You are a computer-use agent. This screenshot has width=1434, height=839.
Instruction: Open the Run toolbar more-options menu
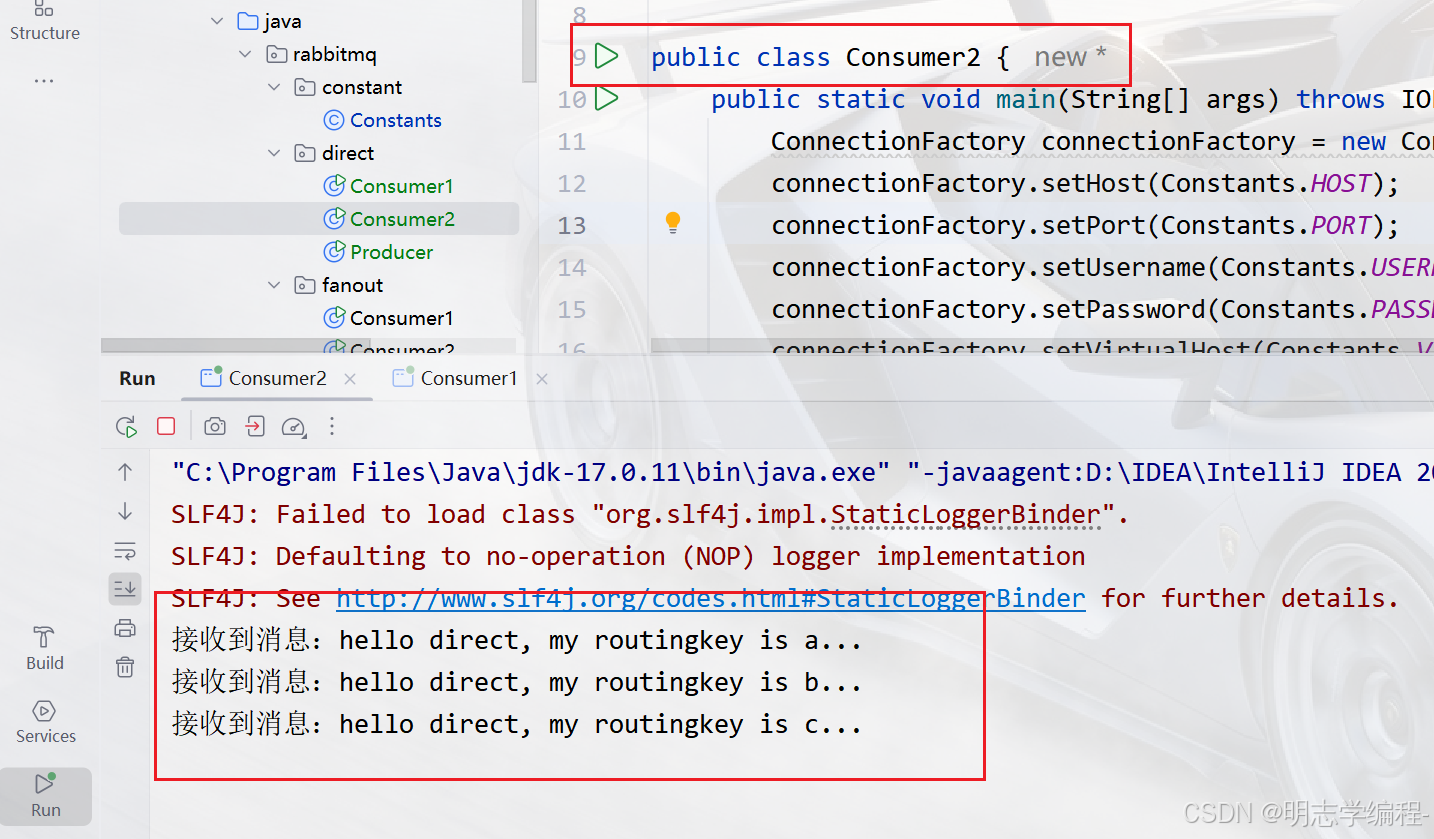click(x=332, y=427)
